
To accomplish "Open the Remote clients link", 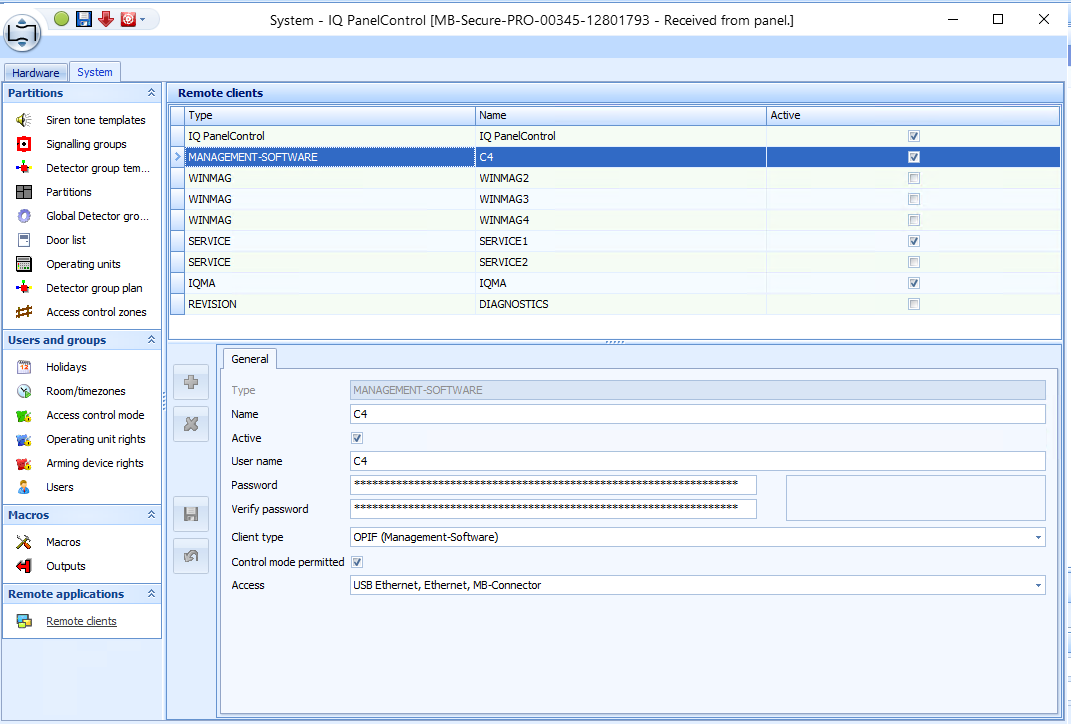I will coord(81,621).
